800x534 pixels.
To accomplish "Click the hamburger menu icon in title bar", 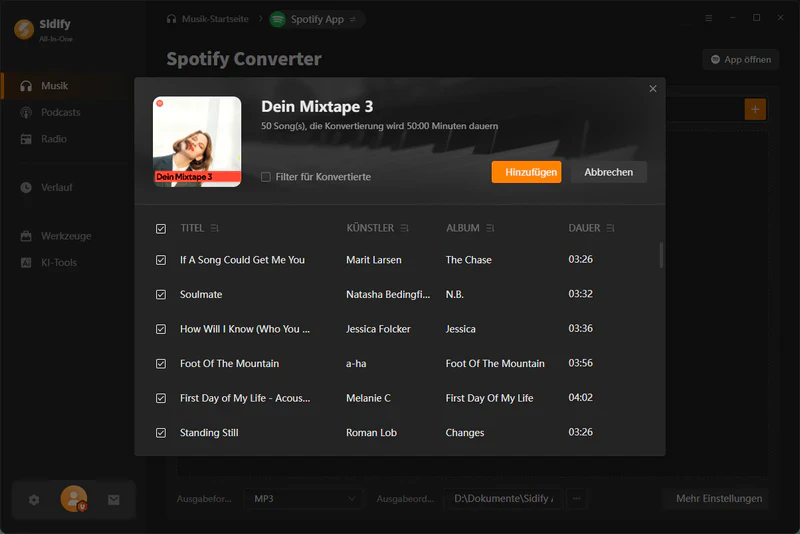I will coord(709,18).
